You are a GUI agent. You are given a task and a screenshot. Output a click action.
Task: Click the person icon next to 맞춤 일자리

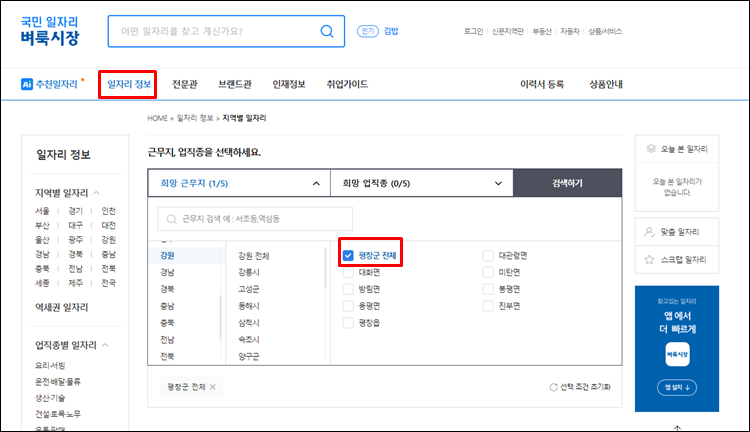(649, 232)
